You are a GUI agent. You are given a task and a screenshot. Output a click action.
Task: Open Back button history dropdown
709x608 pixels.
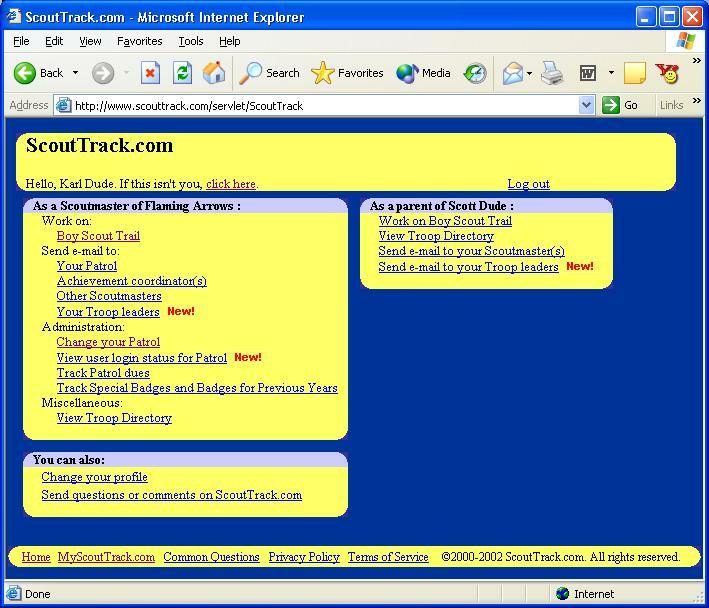click(76, 73)
